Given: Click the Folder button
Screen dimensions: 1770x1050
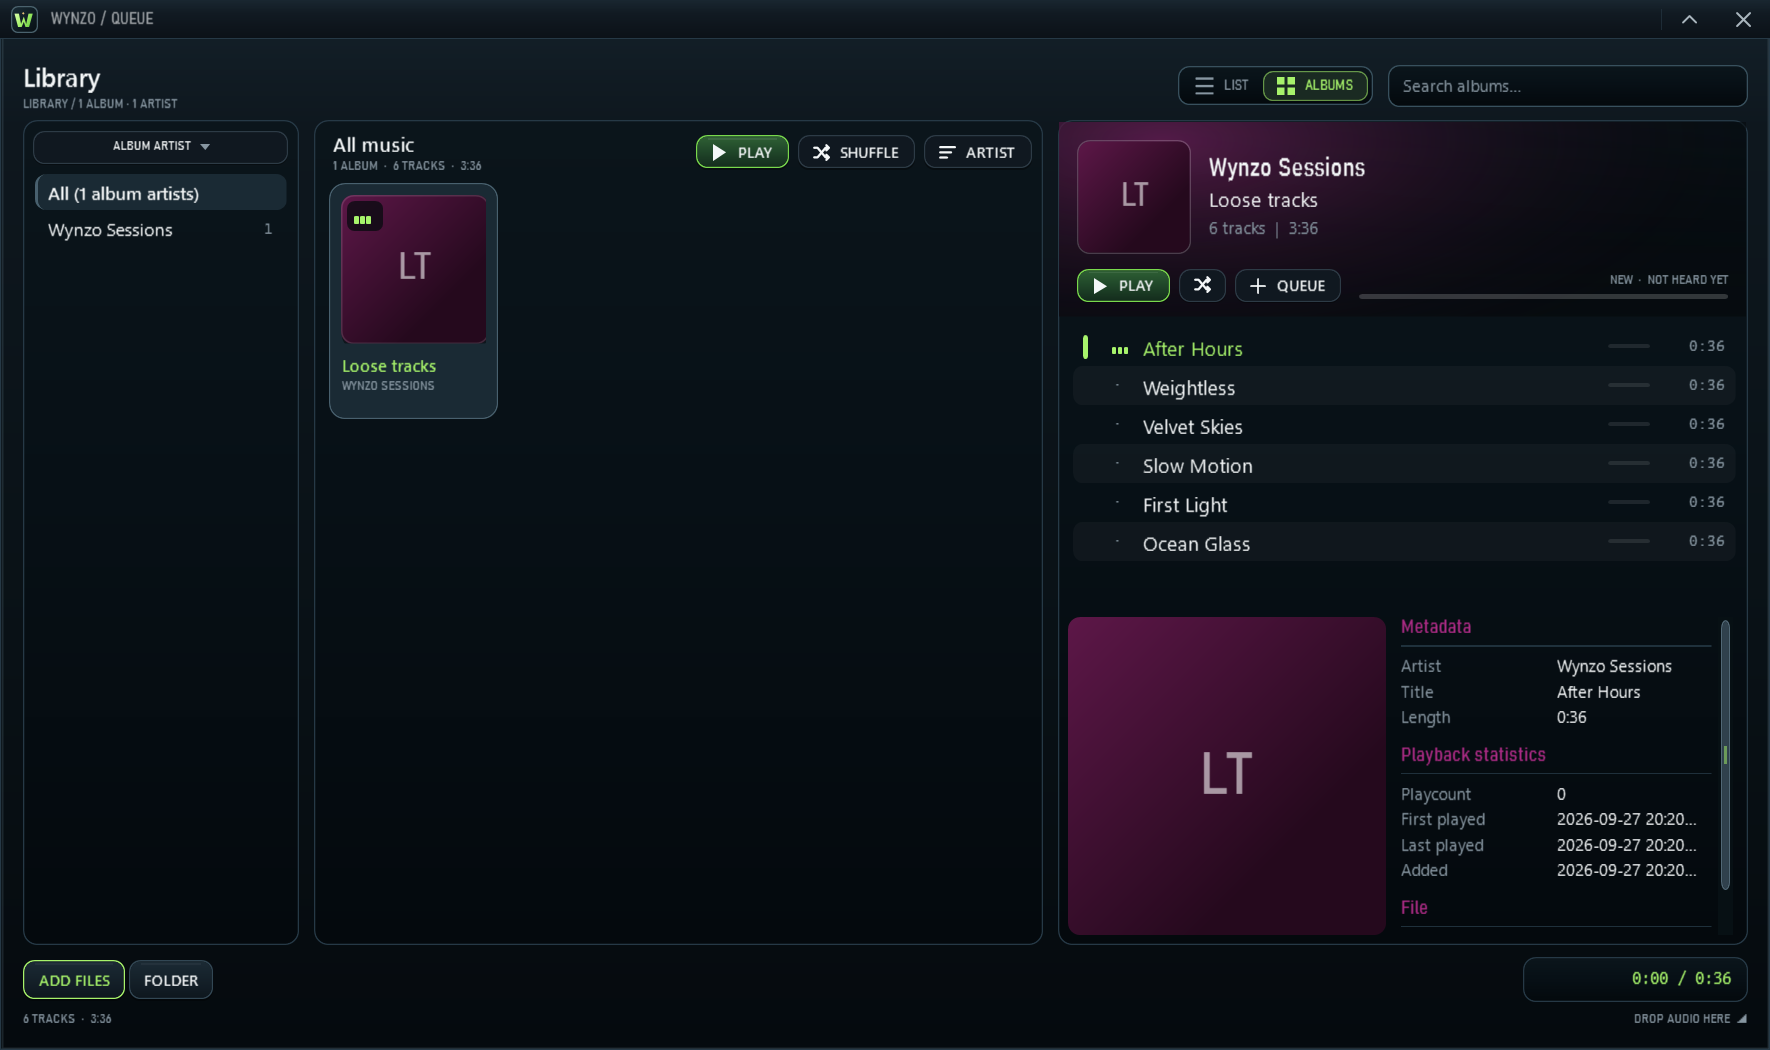Looking at the screenshot, I should tap(171, 980).
